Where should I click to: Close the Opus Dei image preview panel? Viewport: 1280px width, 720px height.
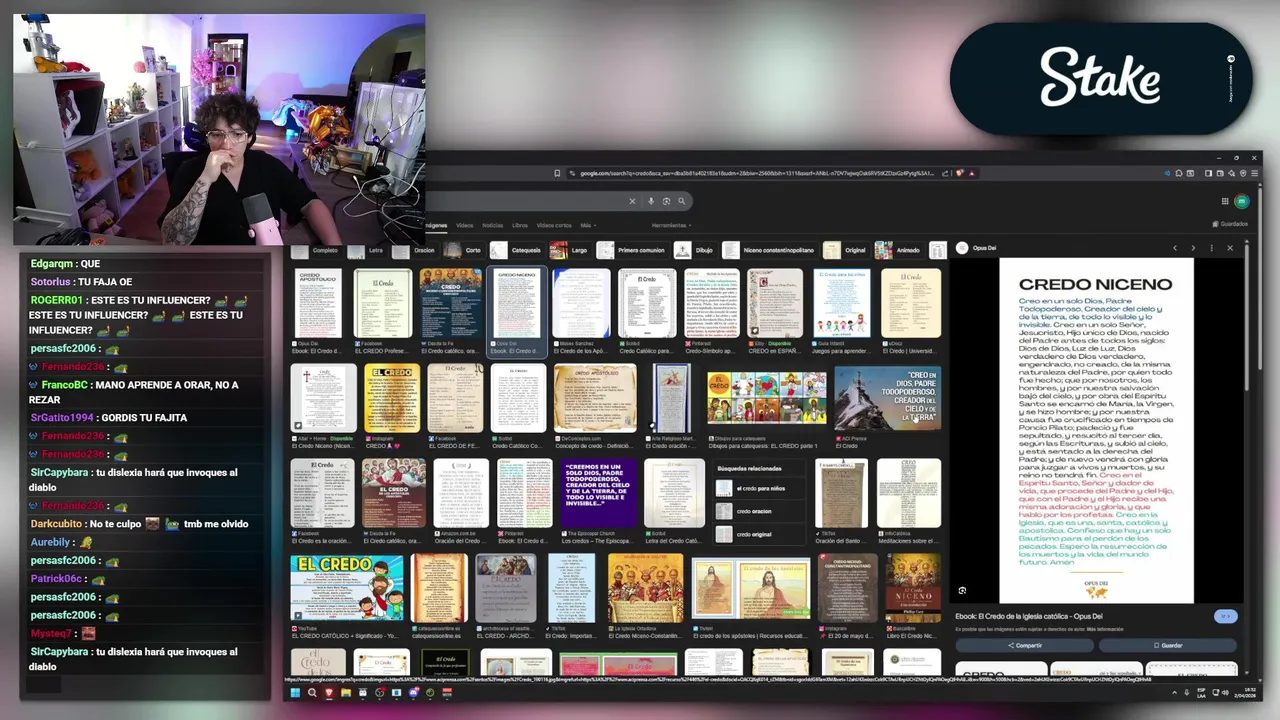[x=1230, y=248]
